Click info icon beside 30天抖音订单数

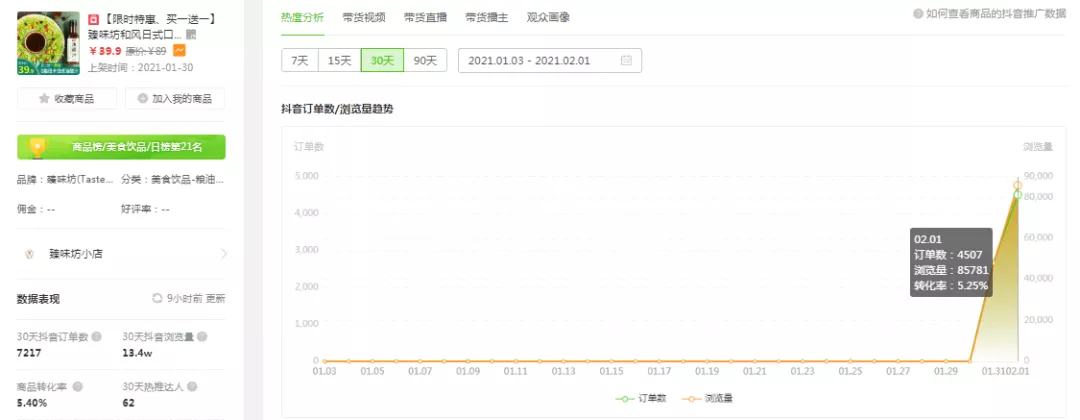tap(96, 337)
